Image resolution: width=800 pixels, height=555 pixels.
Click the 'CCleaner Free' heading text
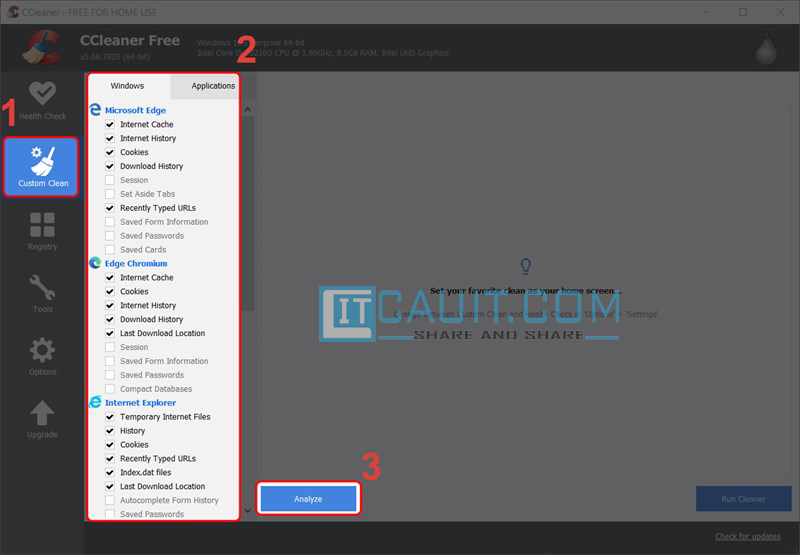coord(130,40)
